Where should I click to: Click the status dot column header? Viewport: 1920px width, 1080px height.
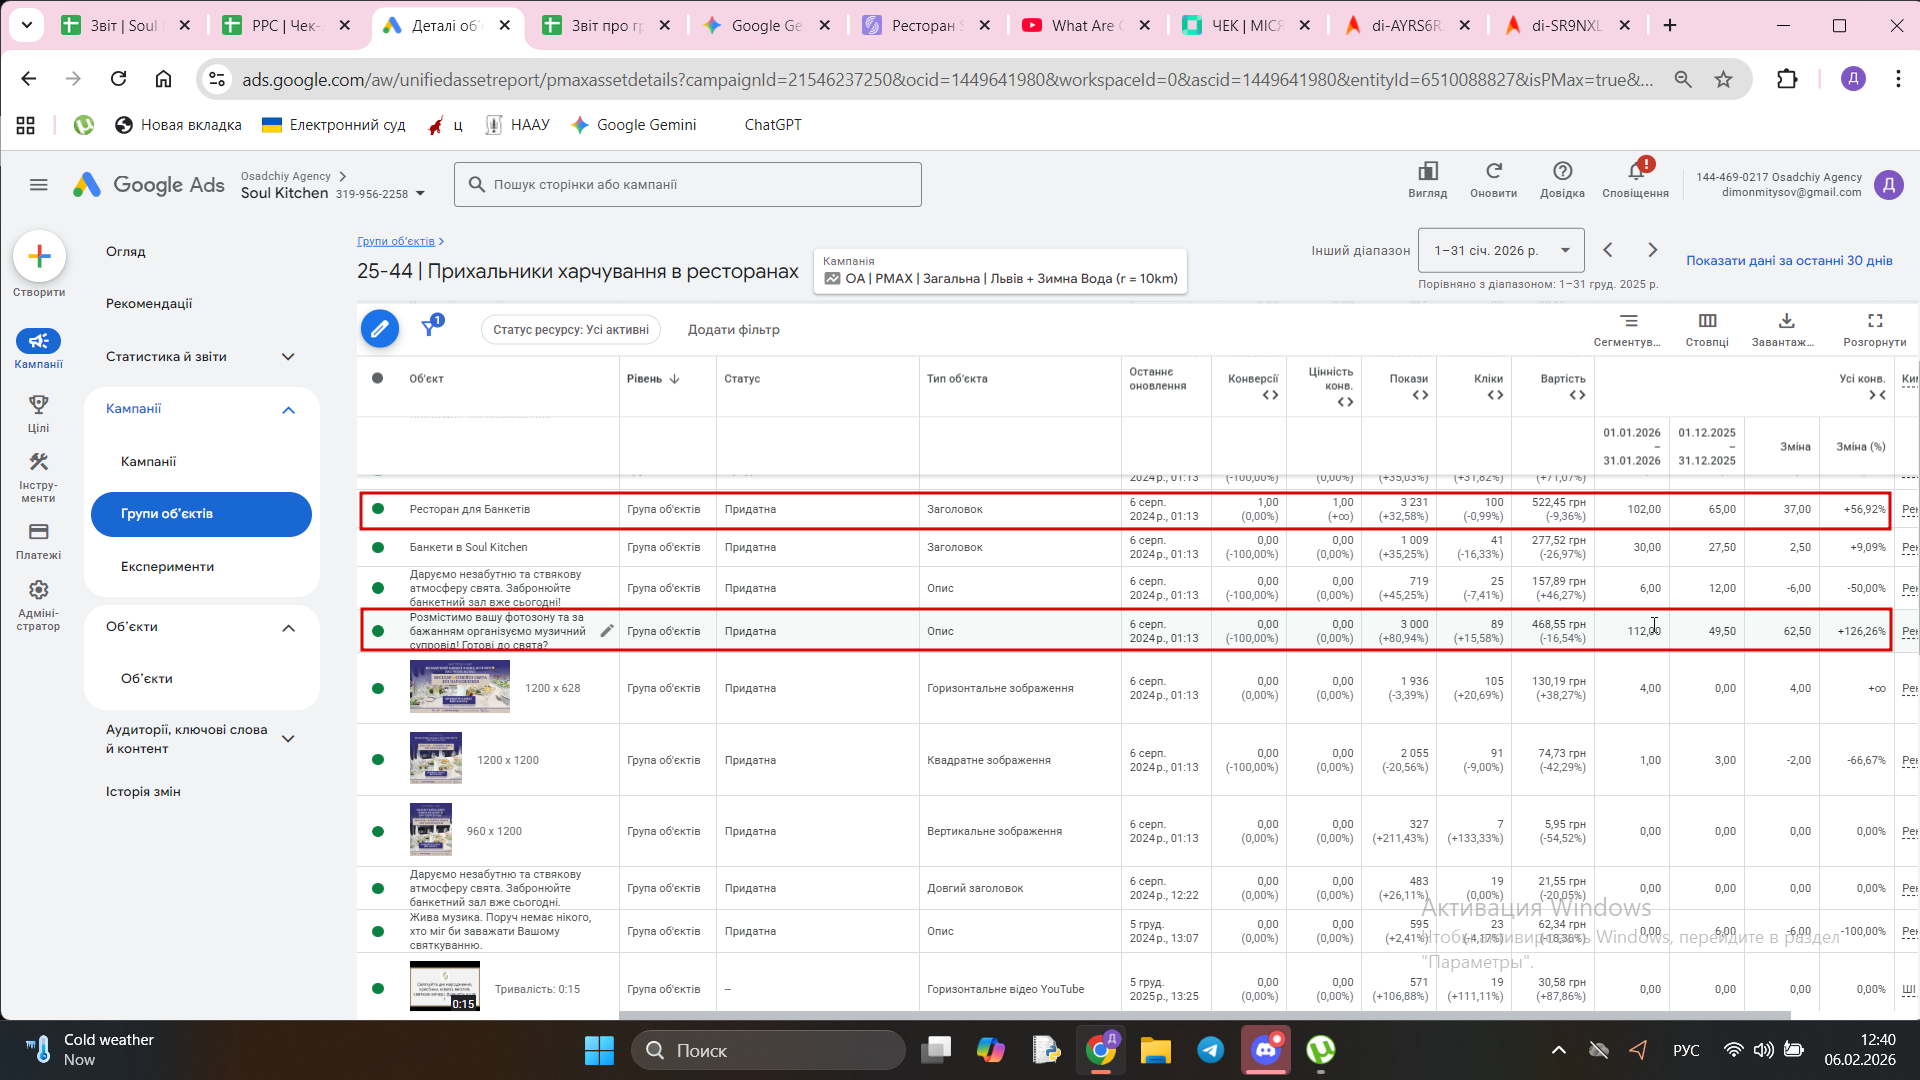377,378
